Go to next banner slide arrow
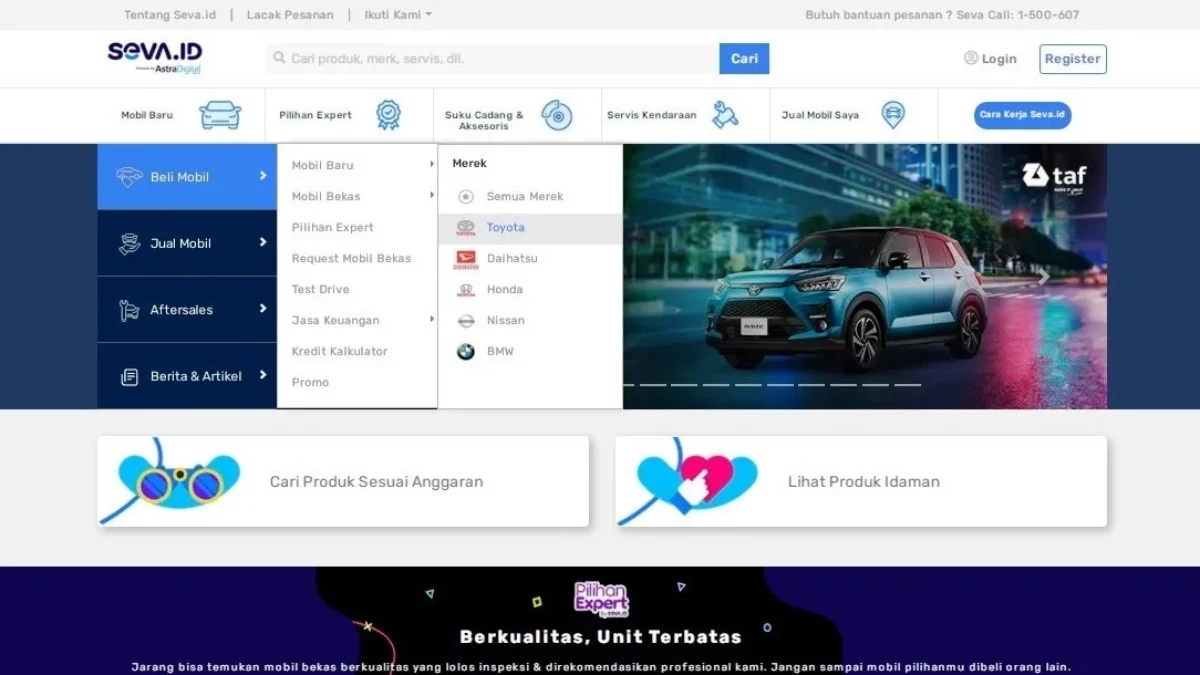This screenshot has height=675, width=1200. [x=1043, y=277]
